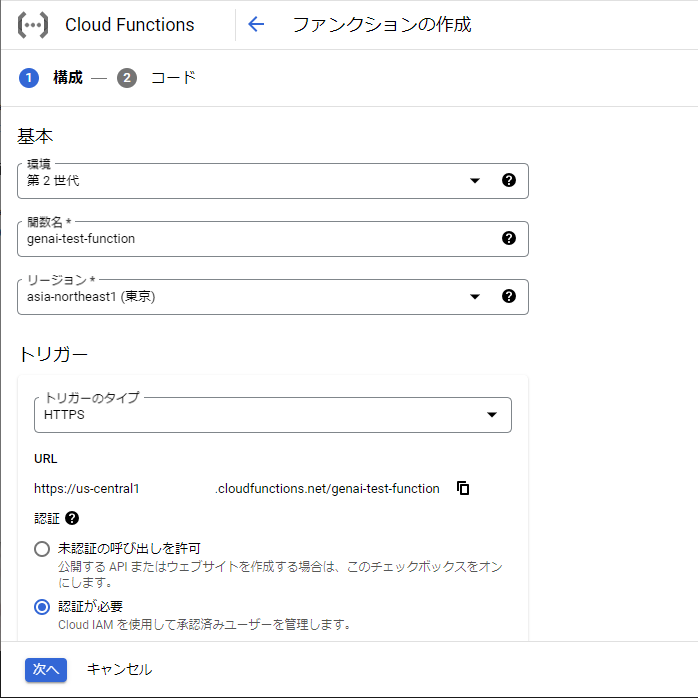Select 未認証の呼び出しを許可 radio option
The image size is (698, 698).
click(x=42, y=549)
